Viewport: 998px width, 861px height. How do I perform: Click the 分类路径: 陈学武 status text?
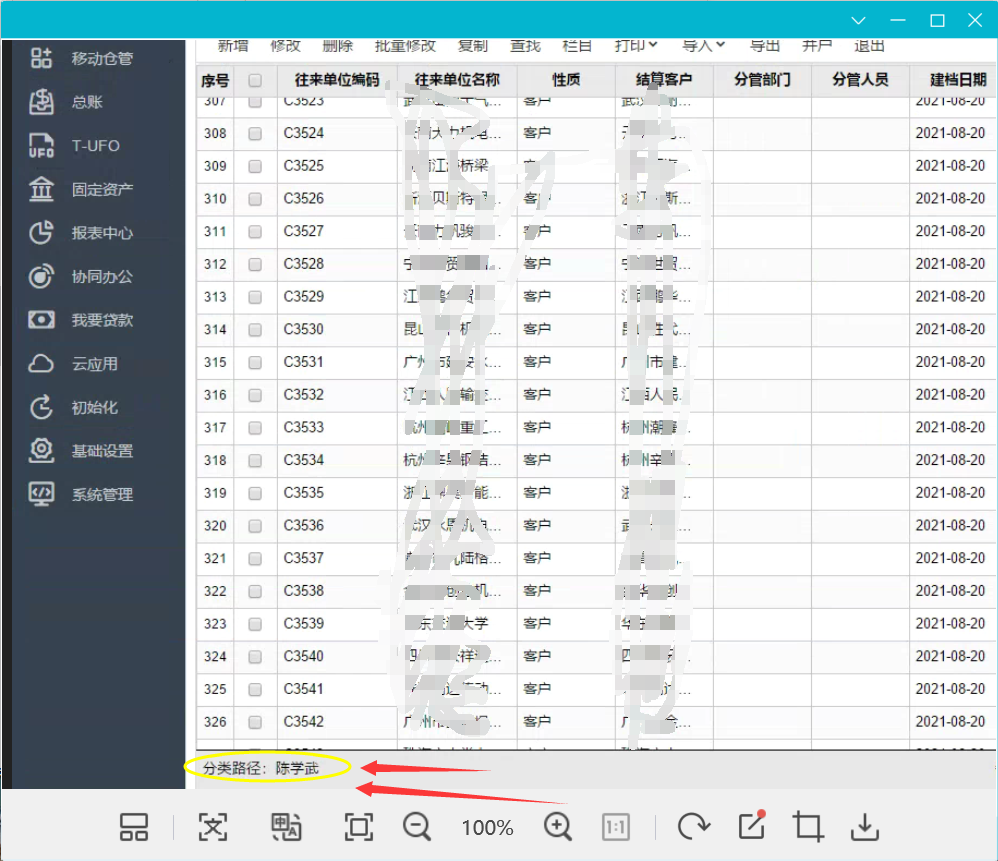click(261, 768)
